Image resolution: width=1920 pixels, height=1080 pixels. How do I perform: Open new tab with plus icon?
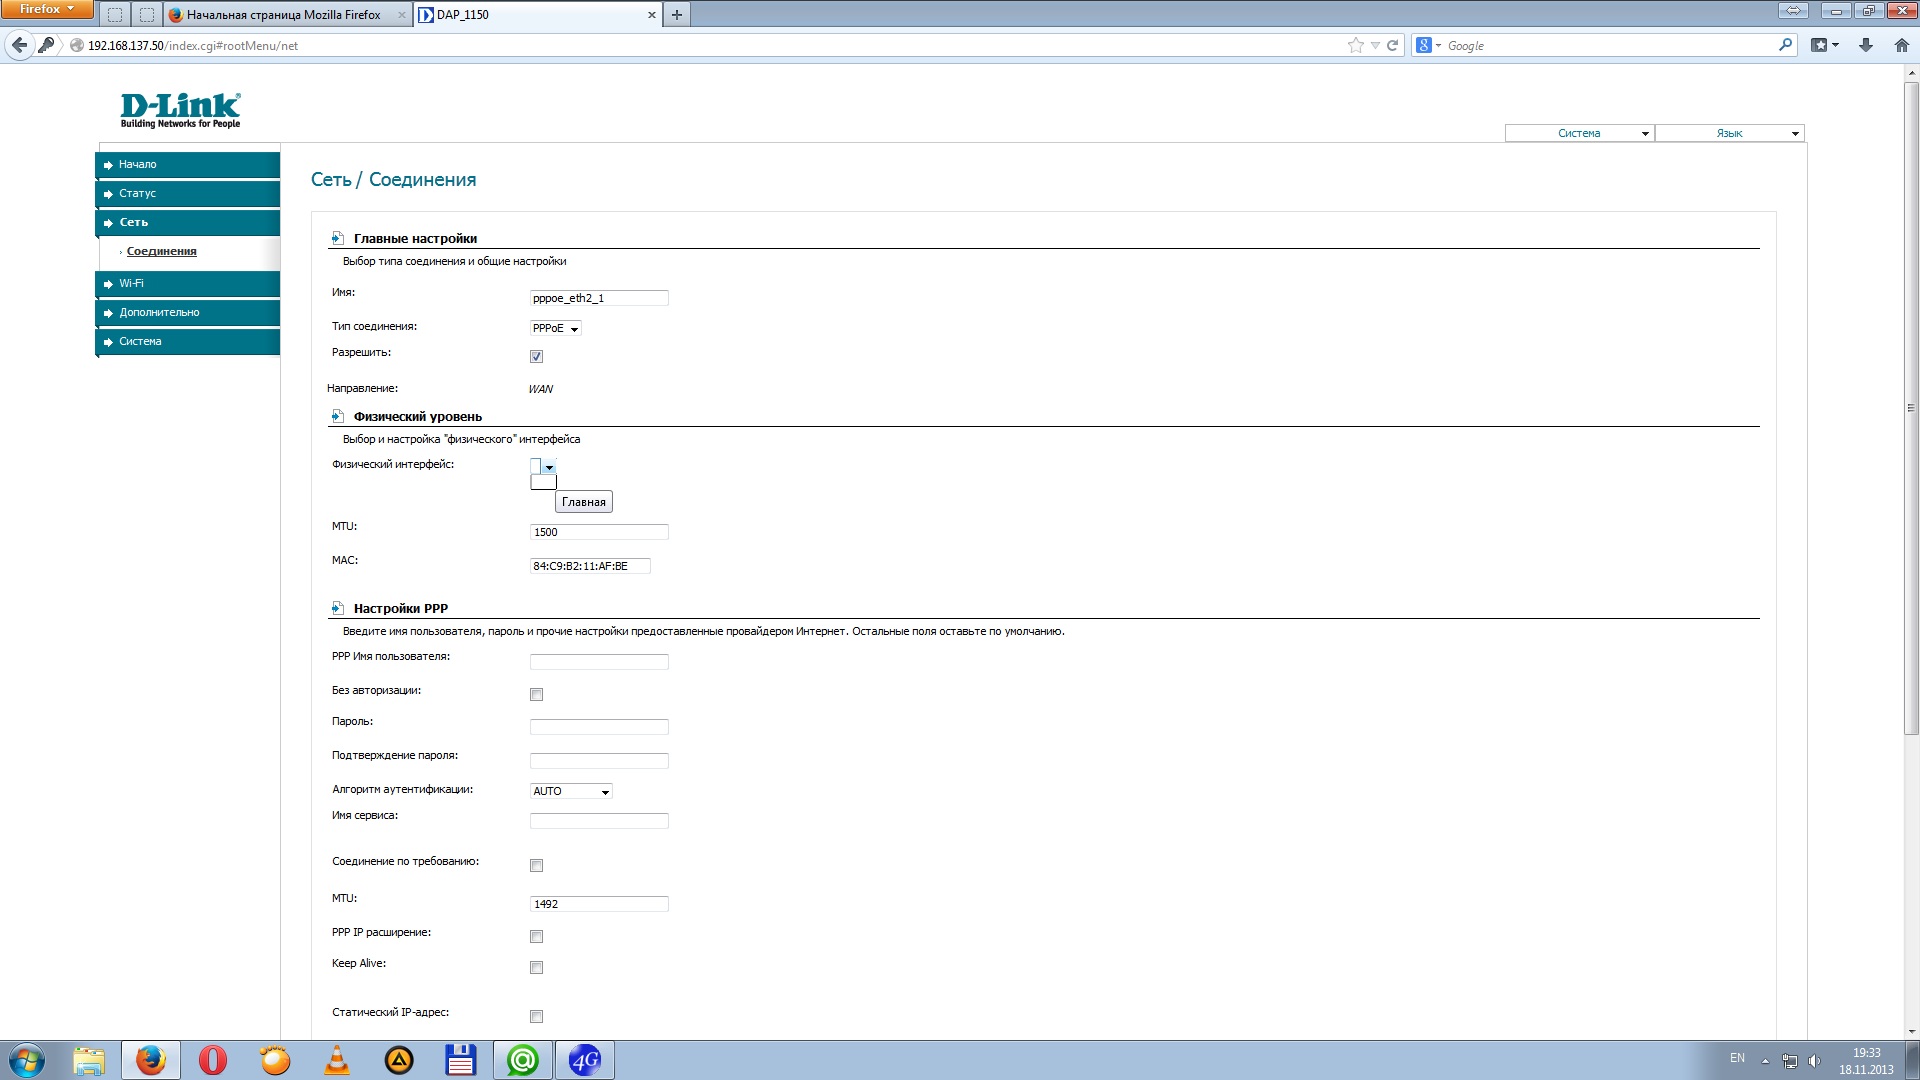[677, 15]
